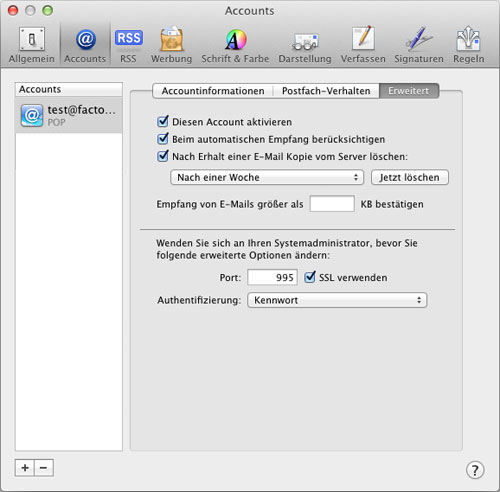Switch to the Accountinformationen tab

(x=213, y=91)
